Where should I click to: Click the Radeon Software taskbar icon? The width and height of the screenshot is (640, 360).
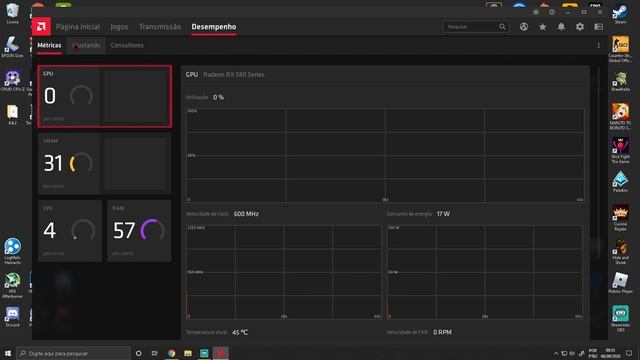click(x=220, y=353)
